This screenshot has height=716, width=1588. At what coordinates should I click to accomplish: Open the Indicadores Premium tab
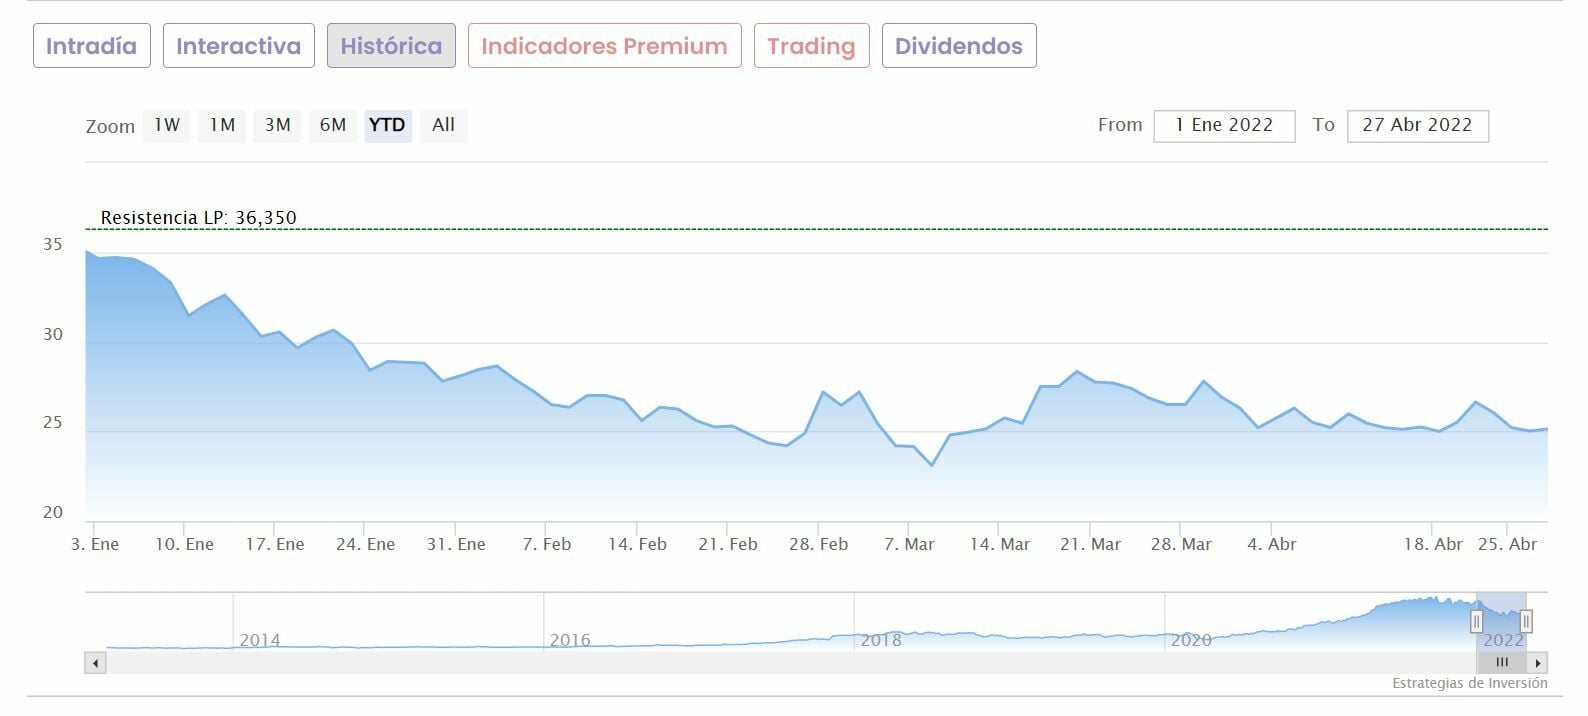coord(604,46)
